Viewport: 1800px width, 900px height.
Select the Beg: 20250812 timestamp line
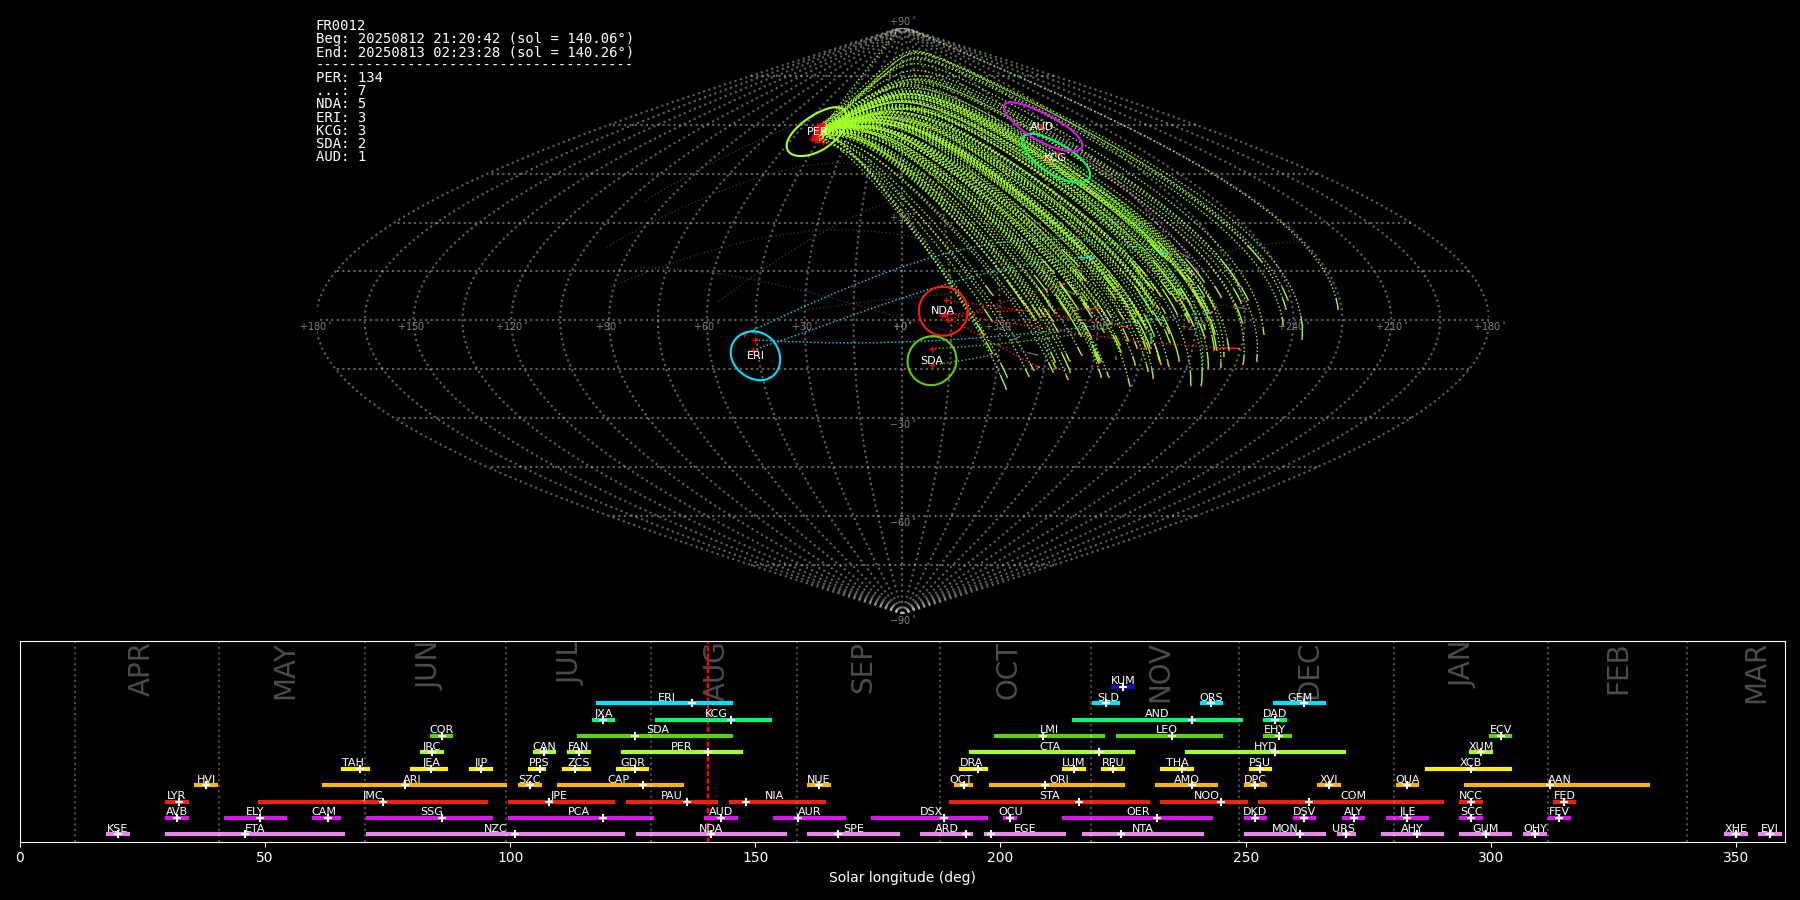point(475,39)
